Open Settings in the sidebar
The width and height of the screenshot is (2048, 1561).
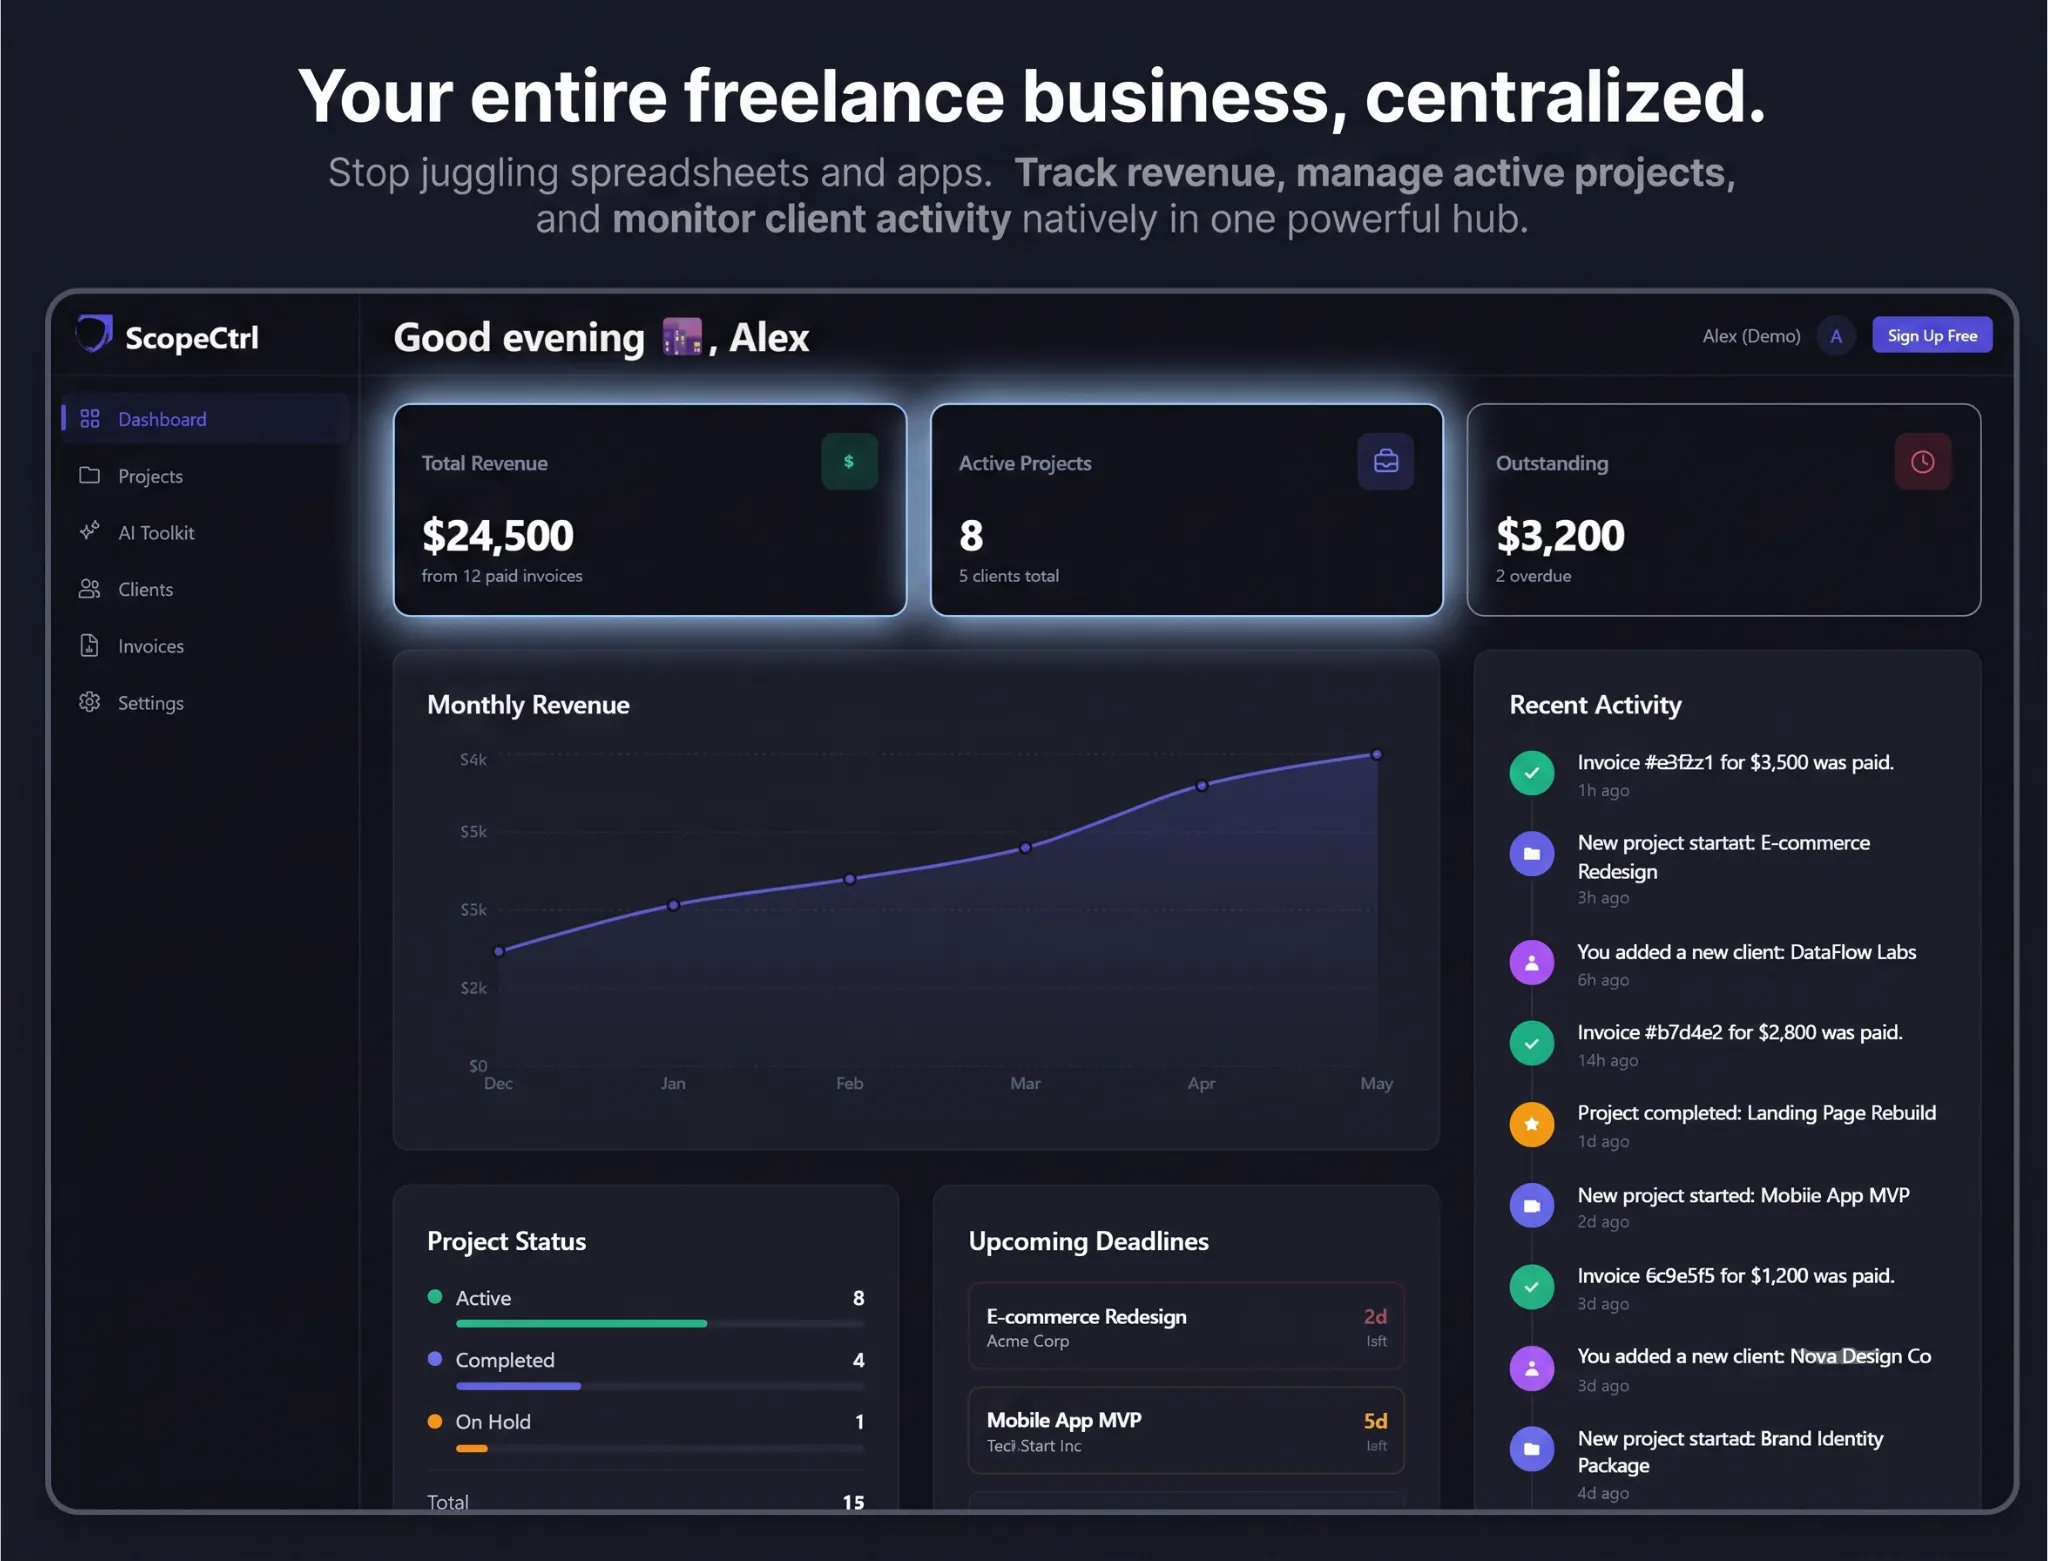(x=205, y=703)
